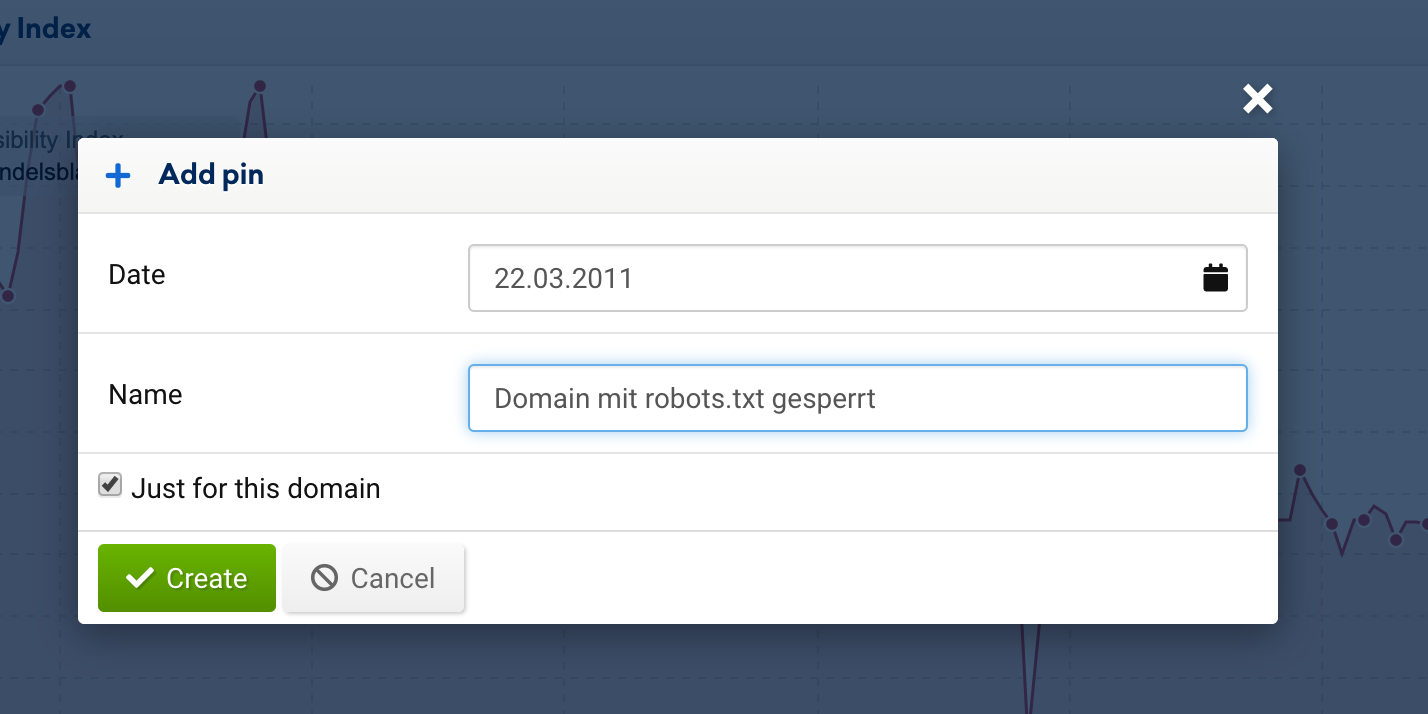Viewport: 1428px width, 714px height.
Task: Select the highest chart point right of the dialog
Action: 1300,470
